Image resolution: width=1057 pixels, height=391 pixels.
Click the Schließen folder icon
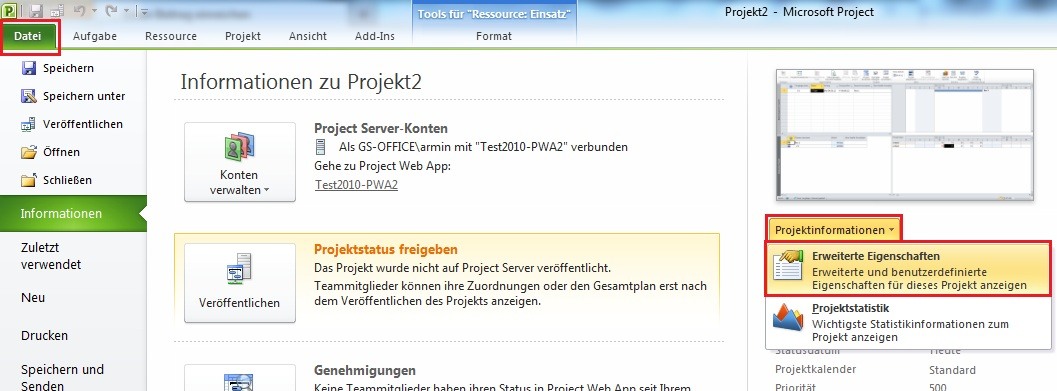point(28,180)
